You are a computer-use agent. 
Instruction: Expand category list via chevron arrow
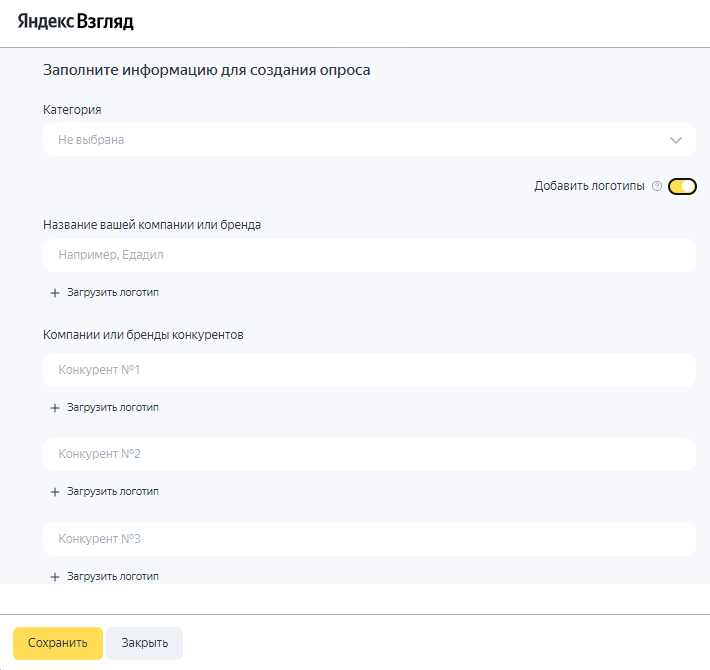[x=676, y=140]
